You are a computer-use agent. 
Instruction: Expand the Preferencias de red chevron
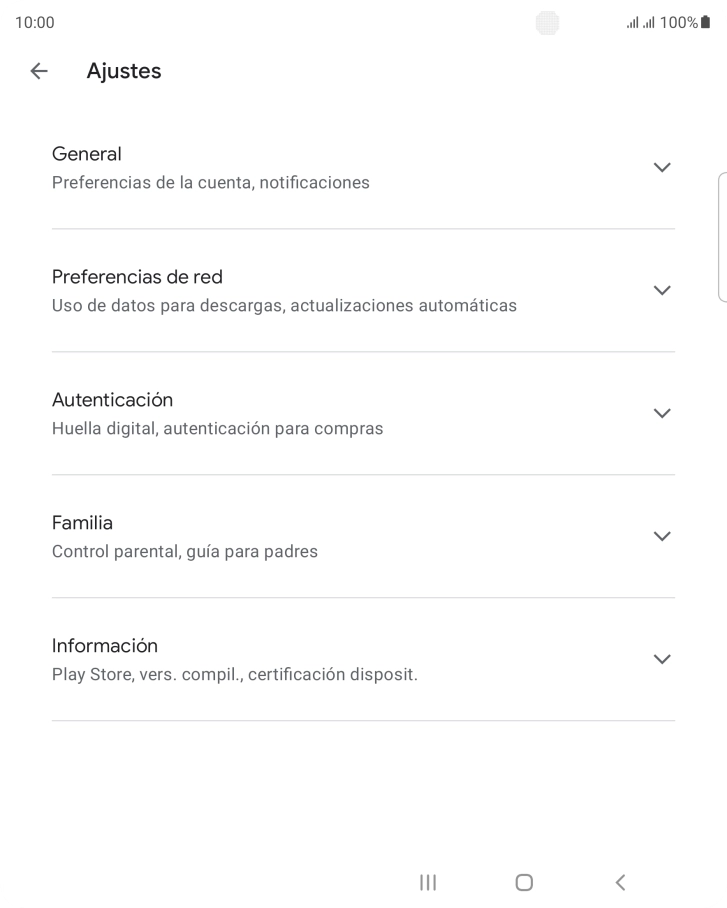pos(661,290)
